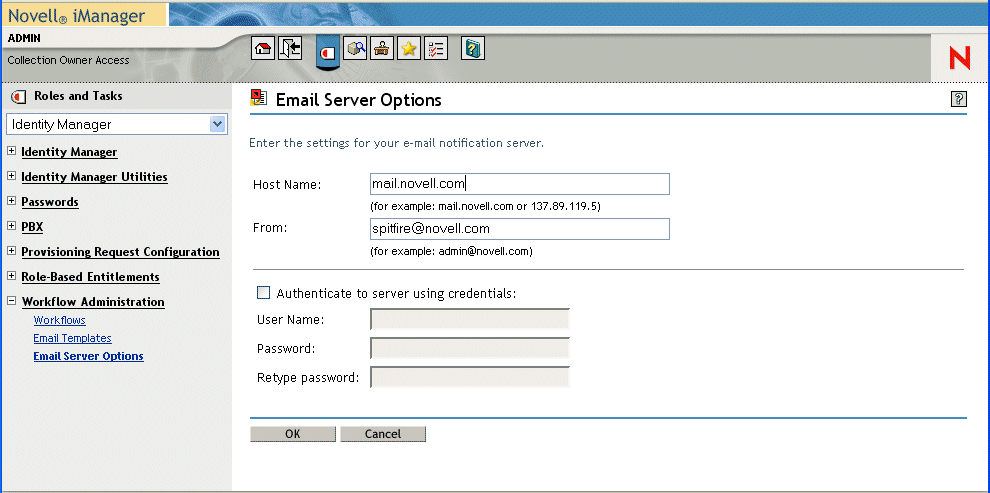Expand Identity Manager Utilities node
990x493 pixels.
pos(11,176)
